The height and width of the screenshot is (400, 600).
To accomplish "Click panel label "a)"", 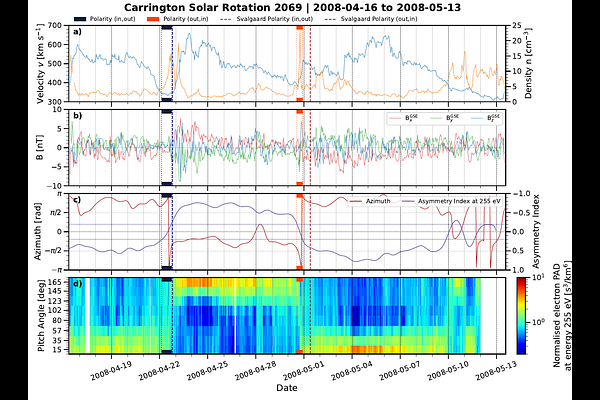I will pyautogui.click(x=77, y=32).
